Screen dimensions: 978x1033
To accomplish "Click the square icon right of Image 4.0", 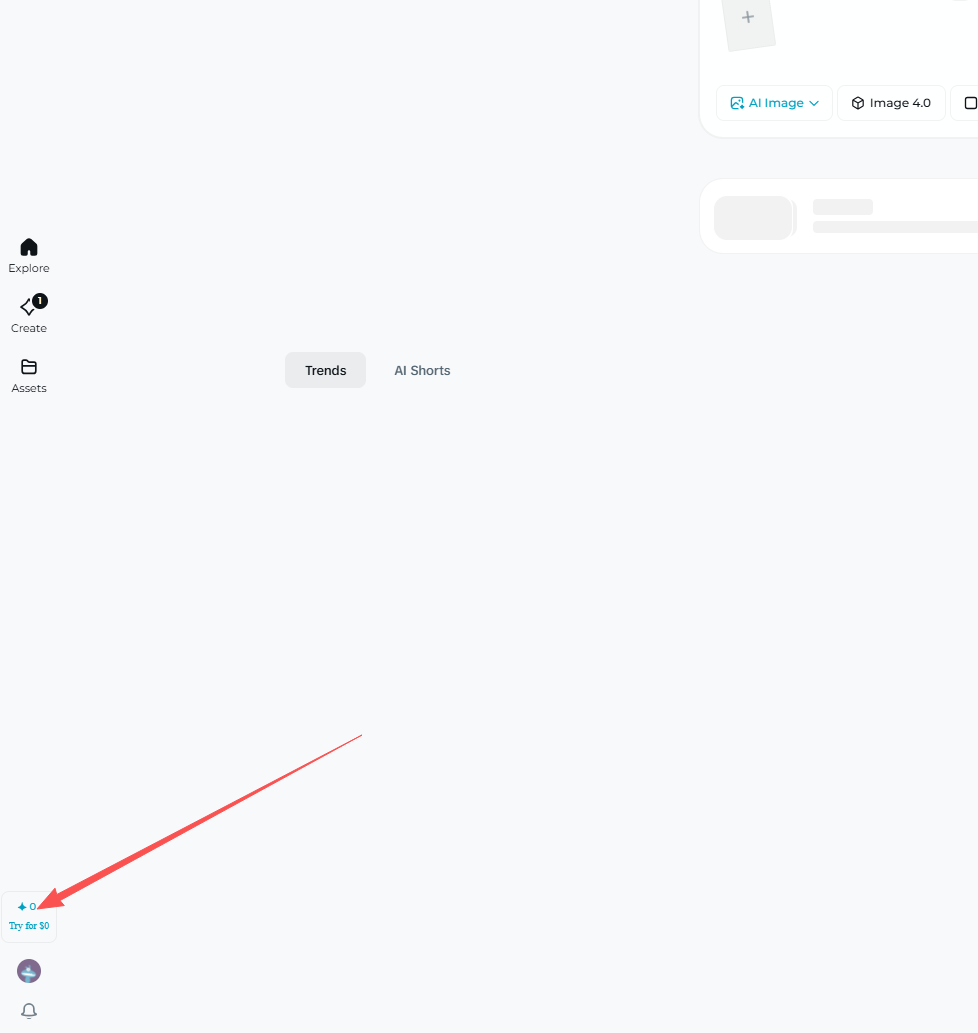I will click(969, 103).
